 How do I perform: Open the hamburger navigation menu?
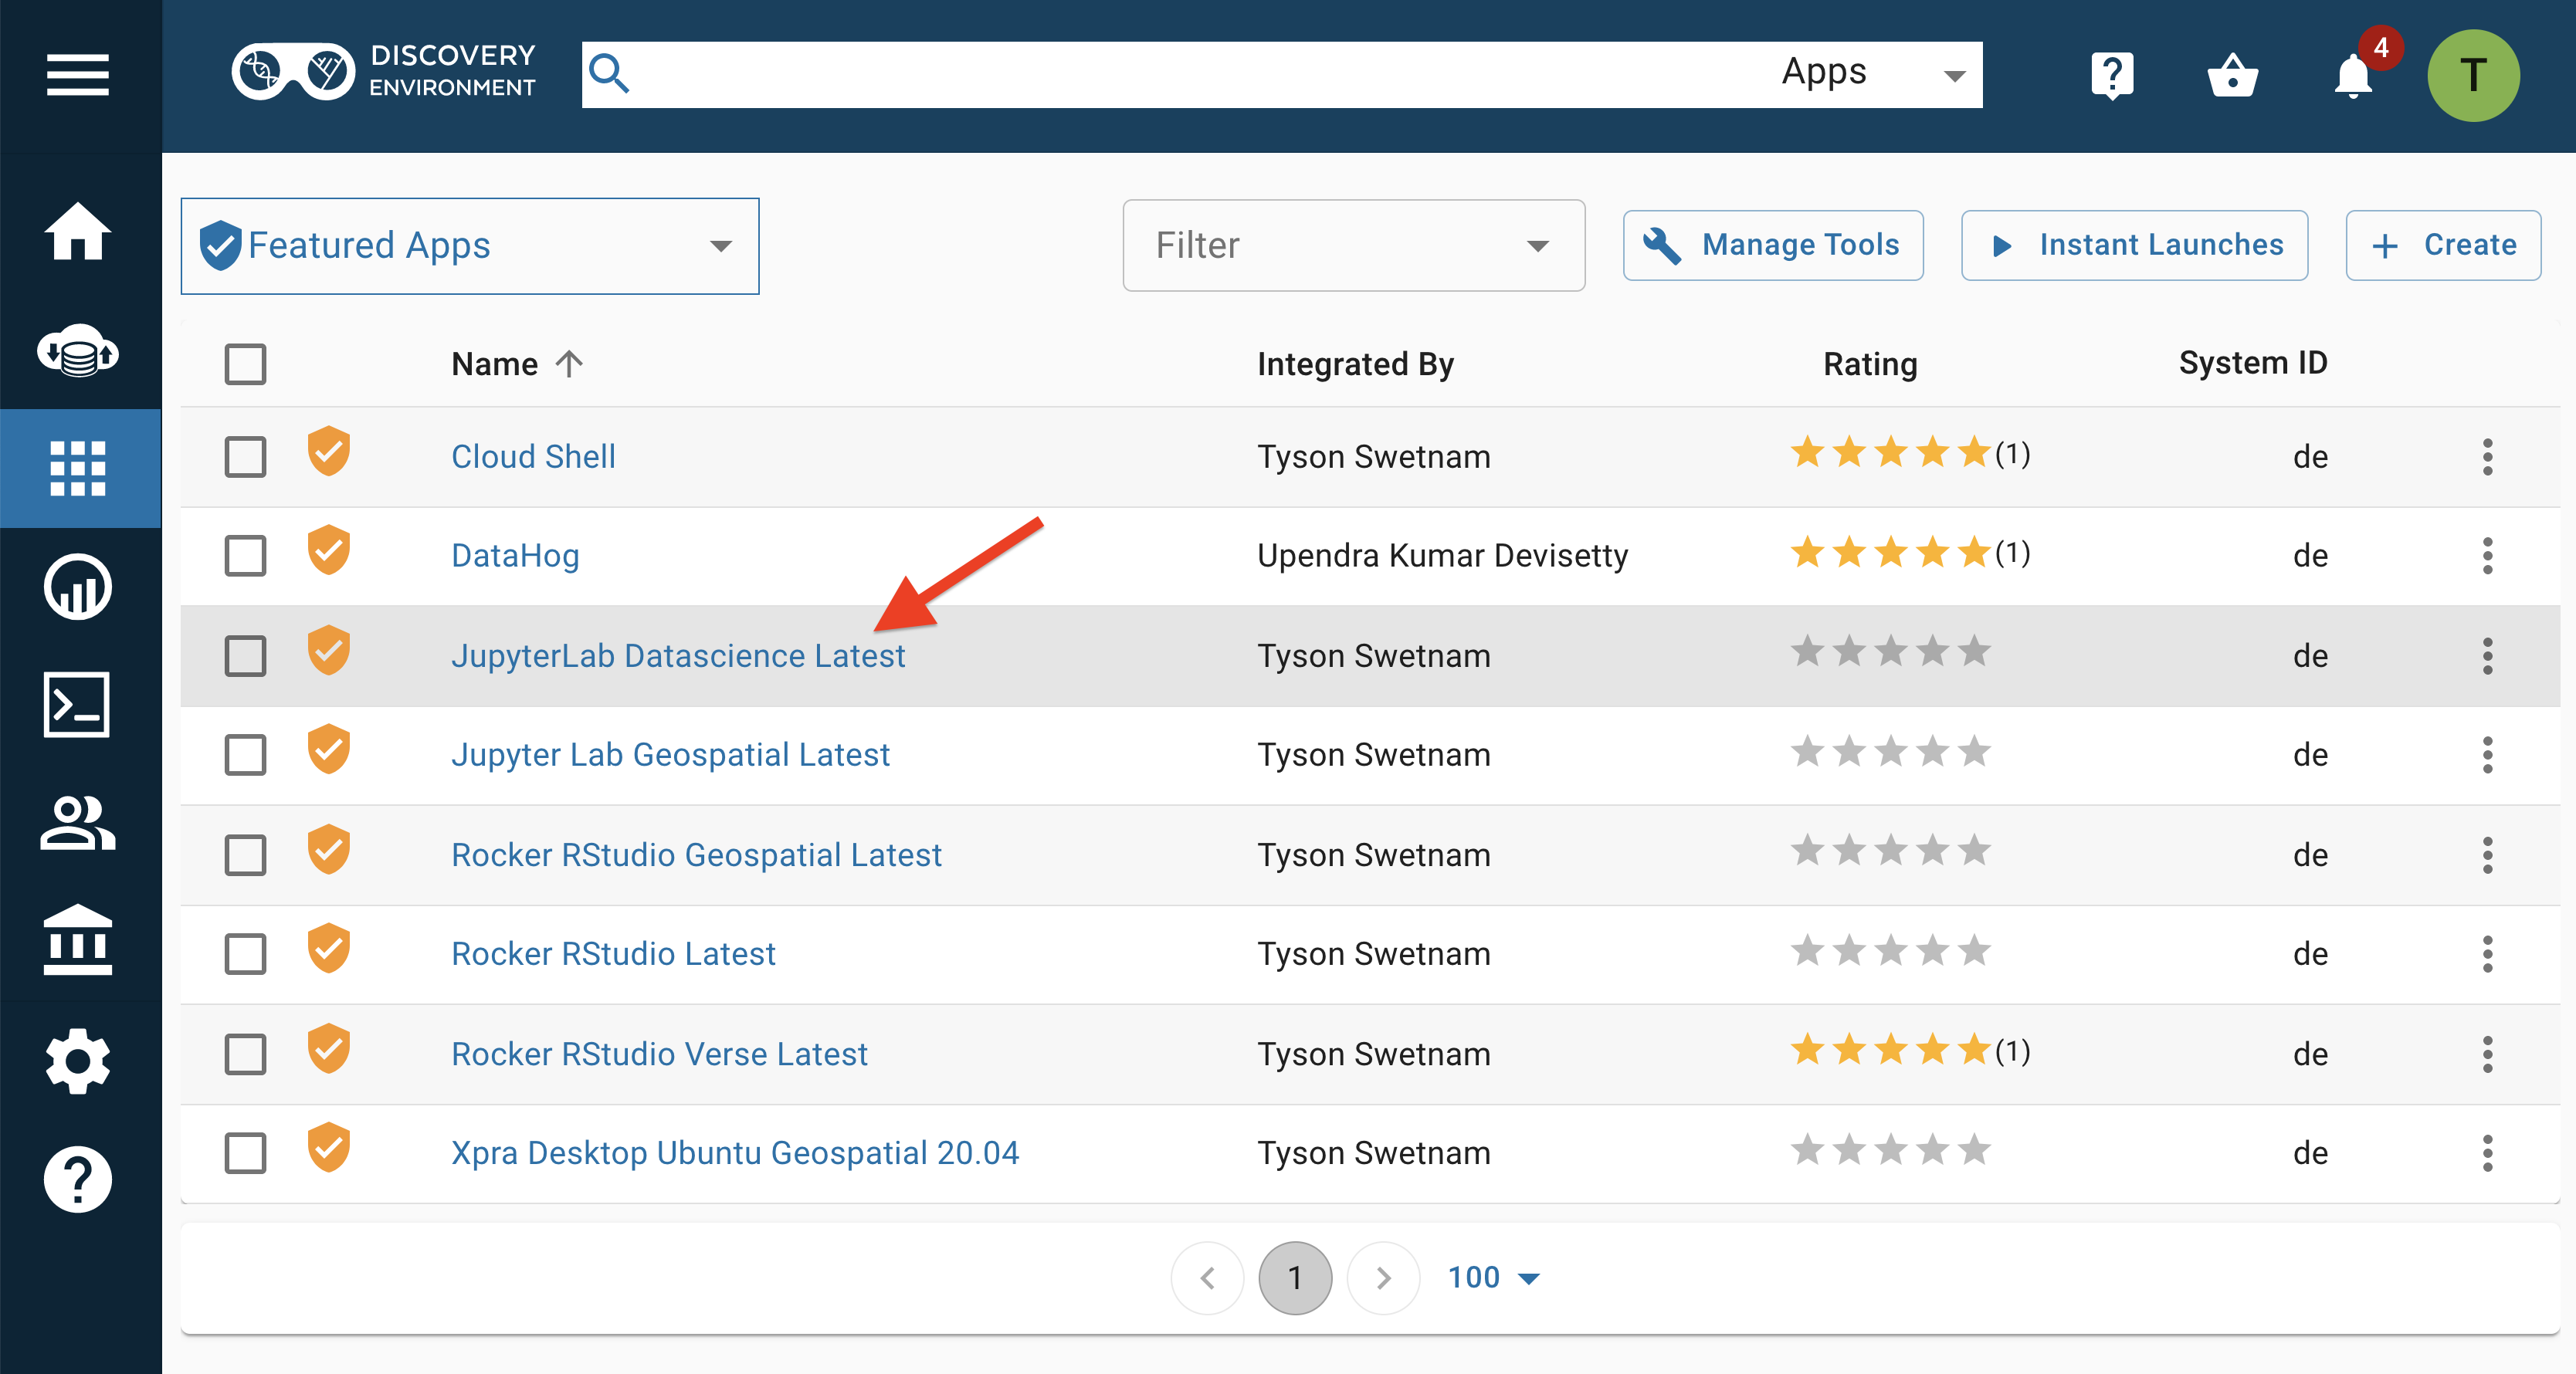click(77, 75)
